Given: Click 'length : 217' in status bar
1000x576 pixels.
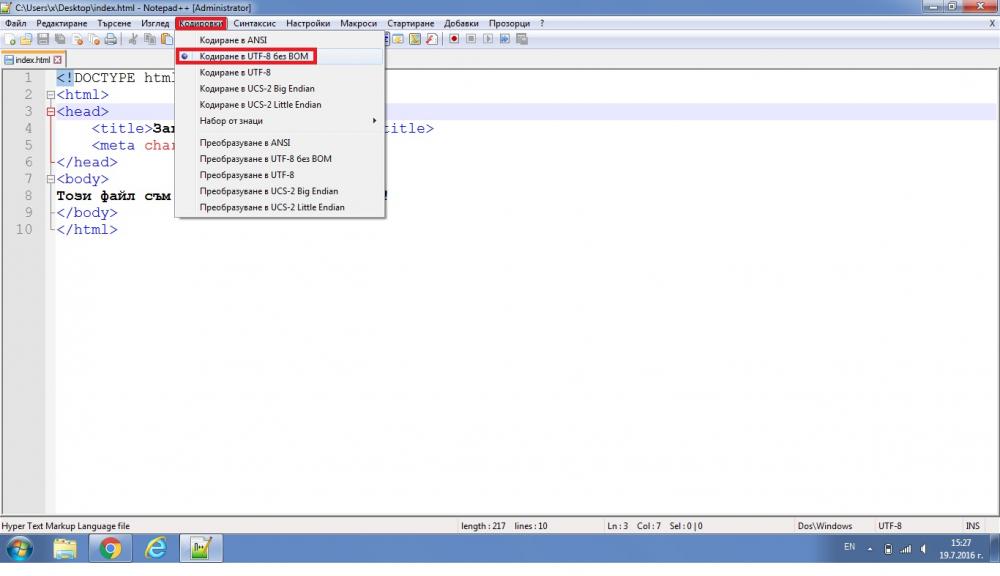Looking at the screenshot, I should 483,526.
